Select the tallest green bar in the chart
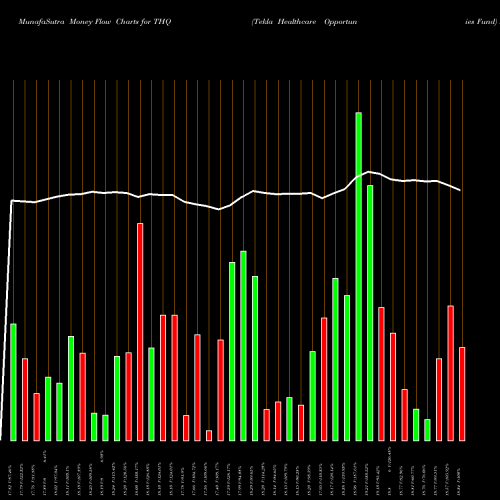 pyautogui.click(x=359, y=277)
